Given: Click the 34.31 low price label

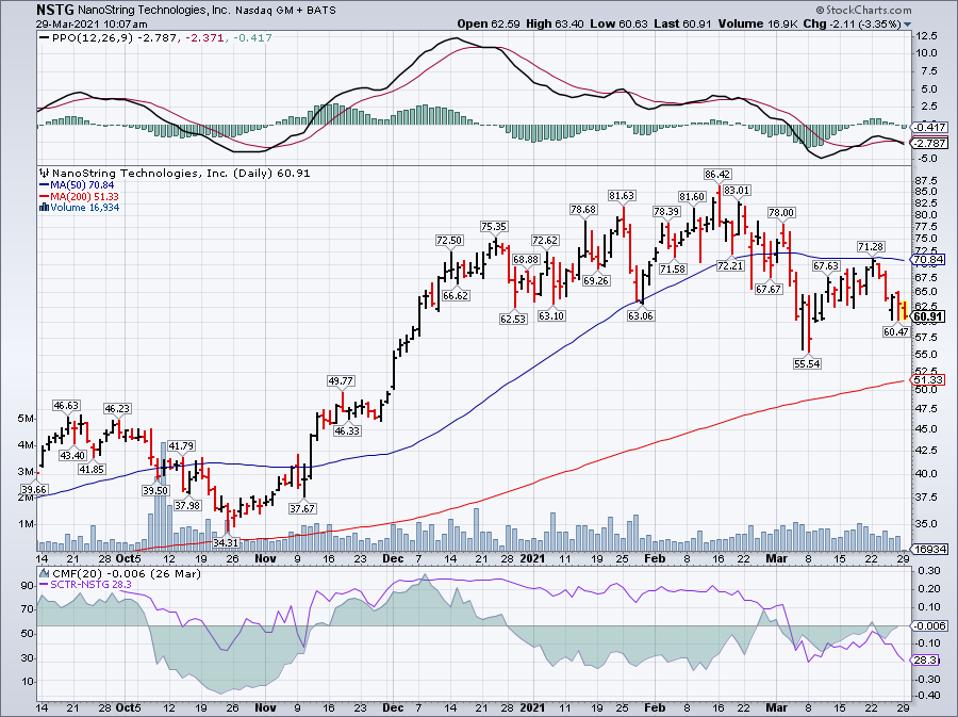Looking at the screenshot, I should [x=226, y=542].
